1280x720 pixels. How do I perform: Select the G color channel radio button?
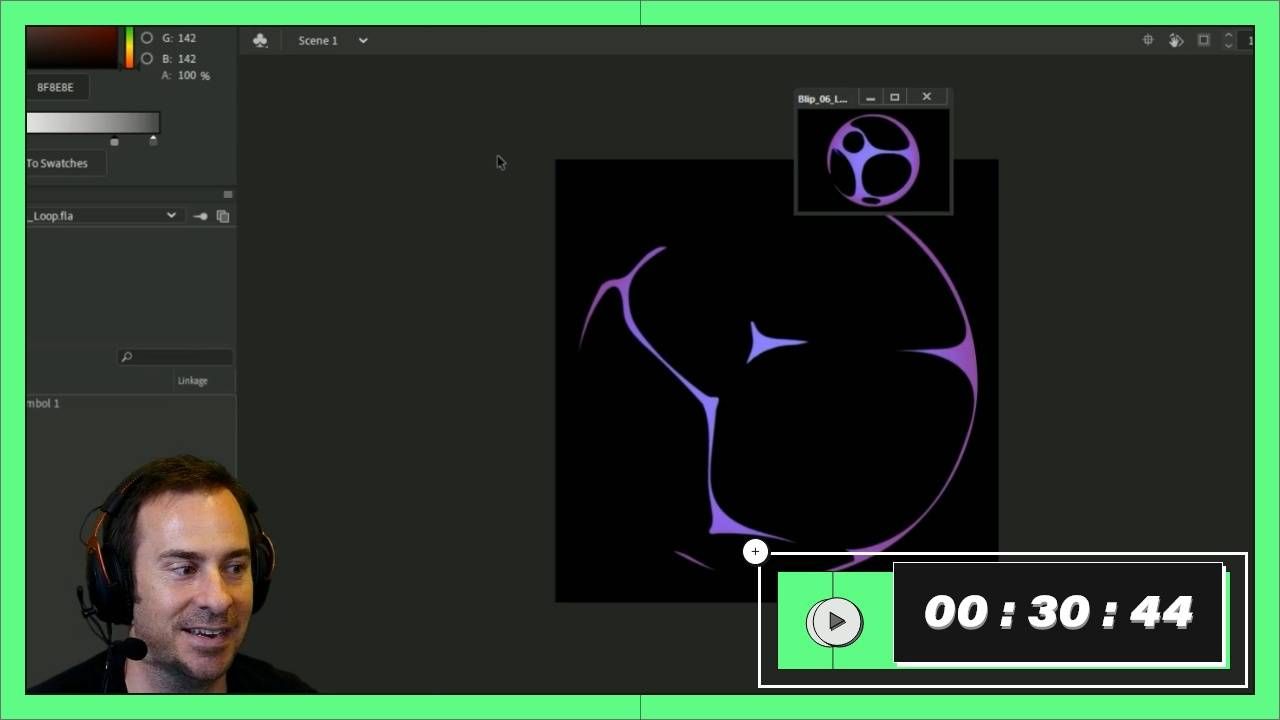[x=147, y=38]
